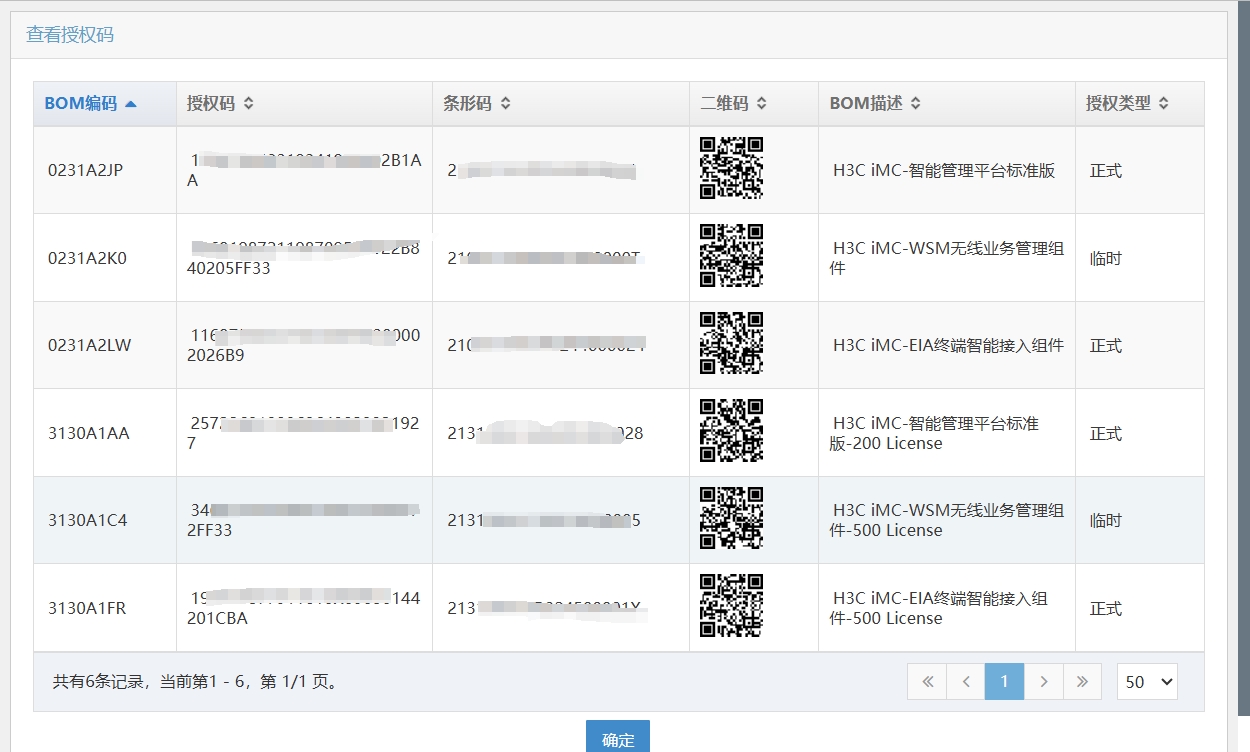Click 正式 type in 0231A2JP row
Screen dimensions: 1250x752
pos(1106,171)
